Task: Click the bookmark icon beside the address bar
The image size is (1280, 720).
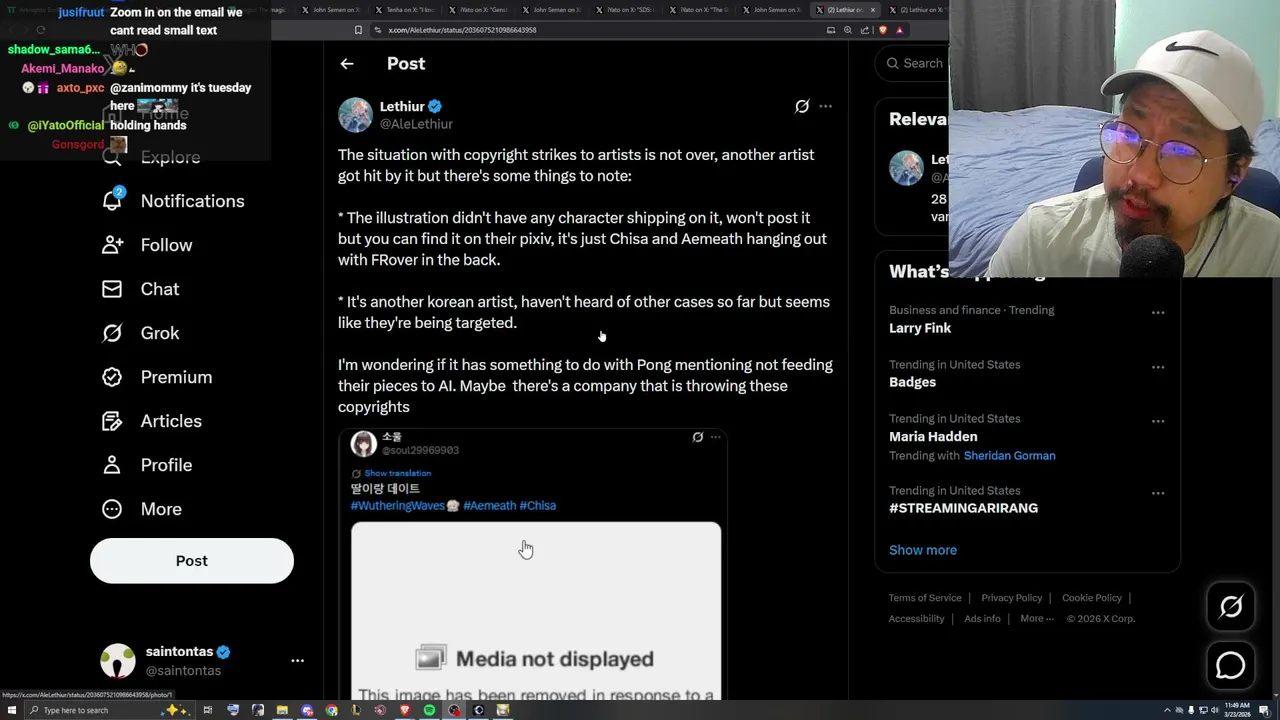Action: pos(358,30)
